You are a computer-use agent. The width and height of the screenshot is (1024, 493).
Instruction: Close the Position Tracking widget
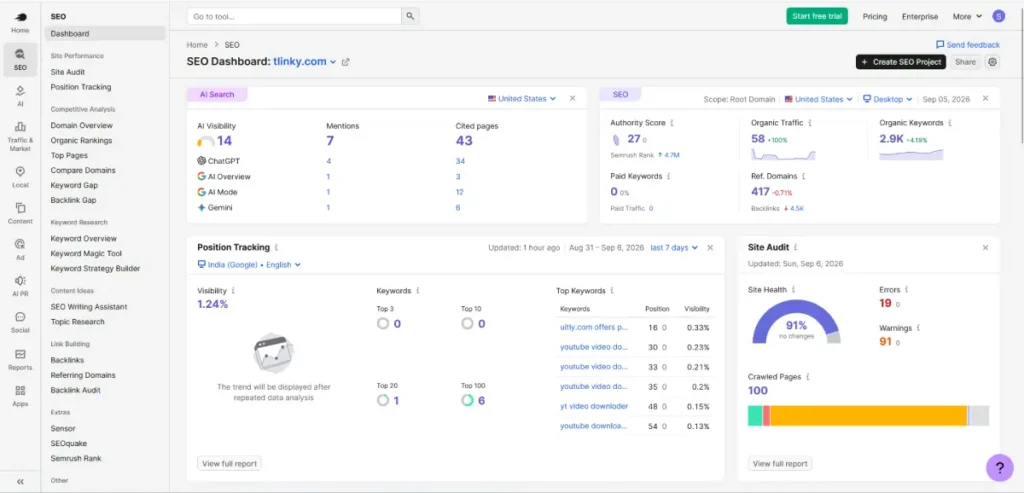[x=710, y=247]
